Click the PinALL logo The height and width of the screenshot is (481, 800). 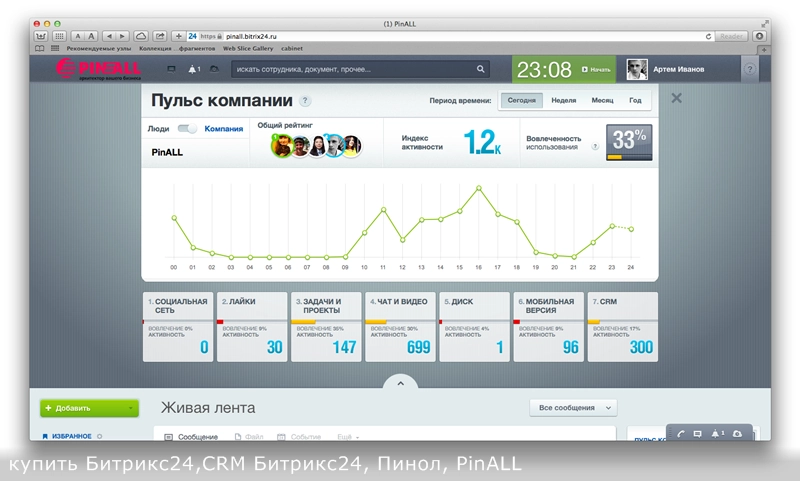[x=94, y=69]
